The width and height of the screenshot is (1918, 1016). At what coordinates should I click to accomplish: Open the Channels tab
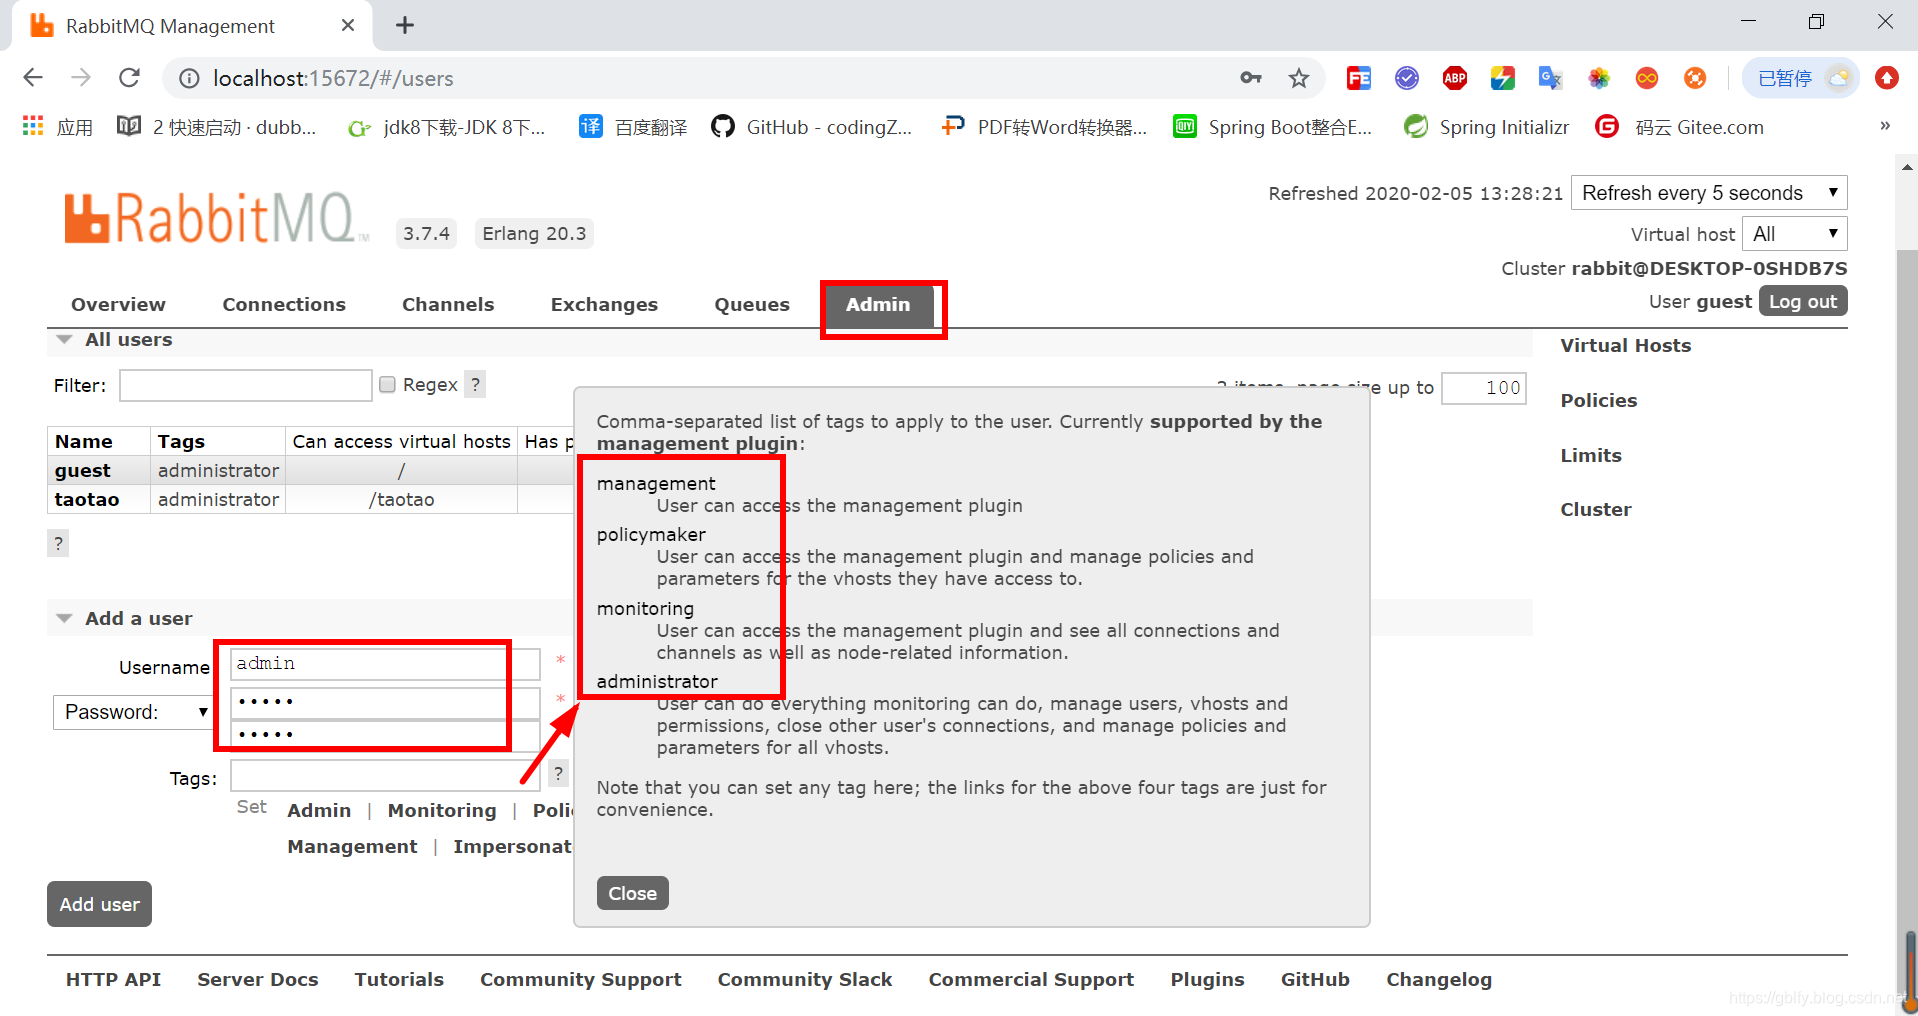(448, 305)
